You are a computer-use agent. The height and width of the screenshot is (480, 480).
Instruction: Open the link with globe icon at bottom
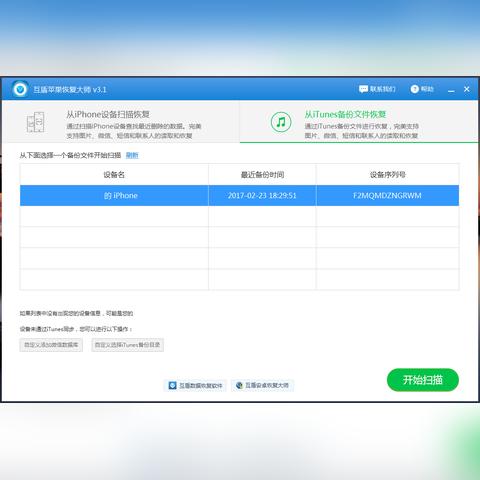pos(262,385)
